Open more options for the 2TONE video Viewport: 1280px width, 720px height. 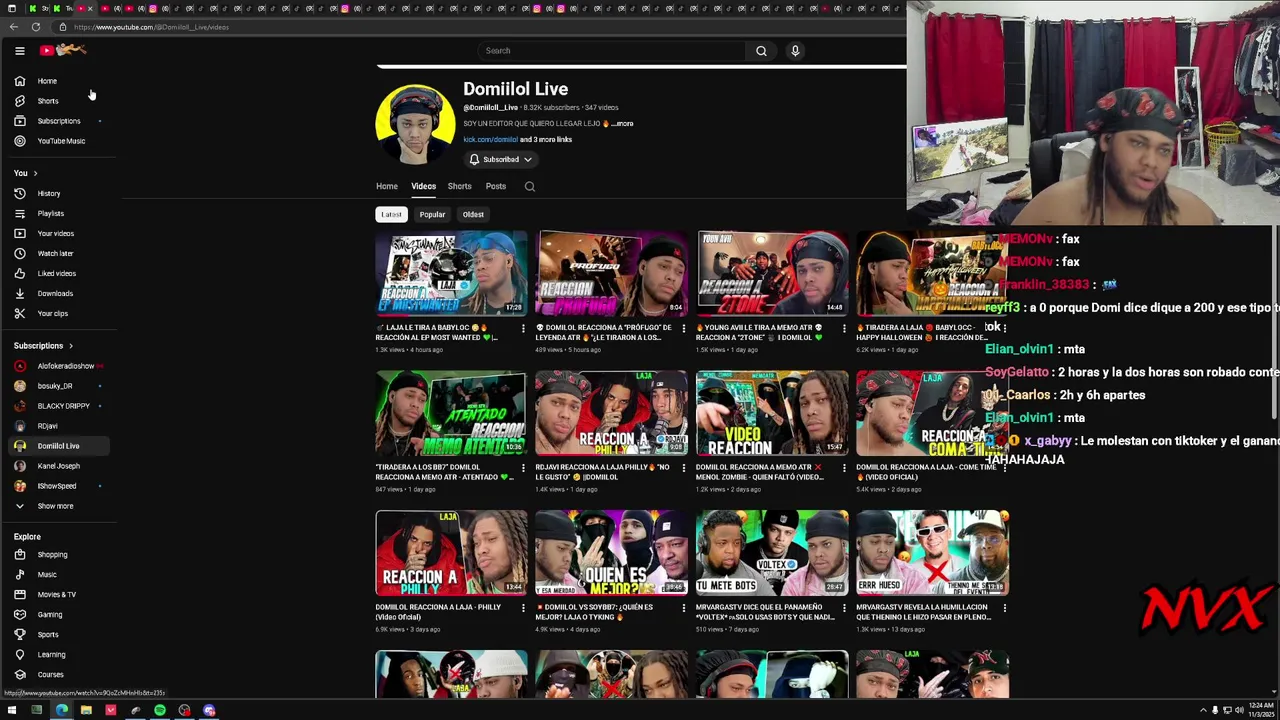pyautogui.click(x=843, y=328)
